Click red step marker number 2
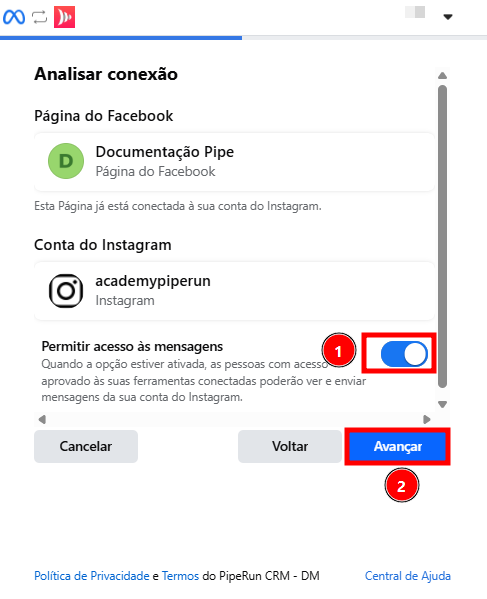The height and width of the screenshot is (599, 487). [401, 485]
